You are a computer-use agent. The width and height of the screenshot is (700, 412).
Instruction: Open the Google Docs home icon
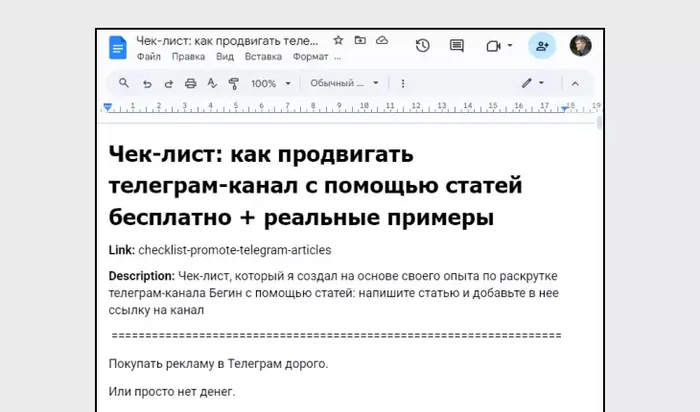point(118,47)
